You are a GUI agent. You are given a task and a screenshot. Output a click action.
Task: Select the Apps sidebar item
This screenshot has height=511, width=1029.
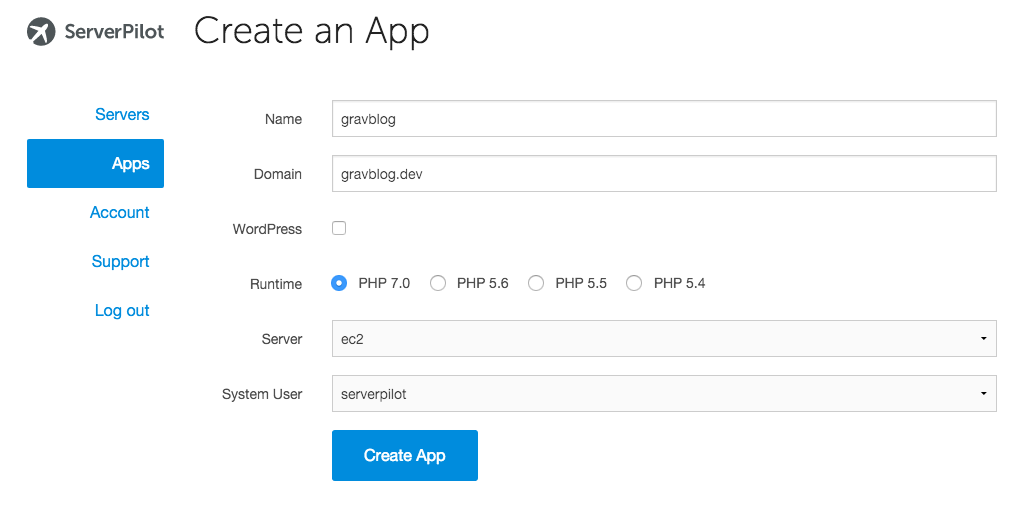pyautogui.click(x=95, y=163)
